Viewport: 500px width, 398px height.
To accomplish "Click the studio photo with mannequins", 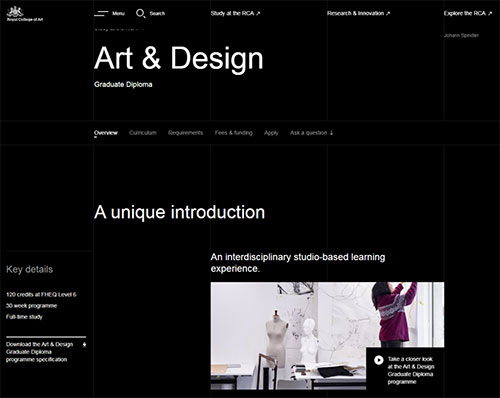I will click(x=288, y=336).
